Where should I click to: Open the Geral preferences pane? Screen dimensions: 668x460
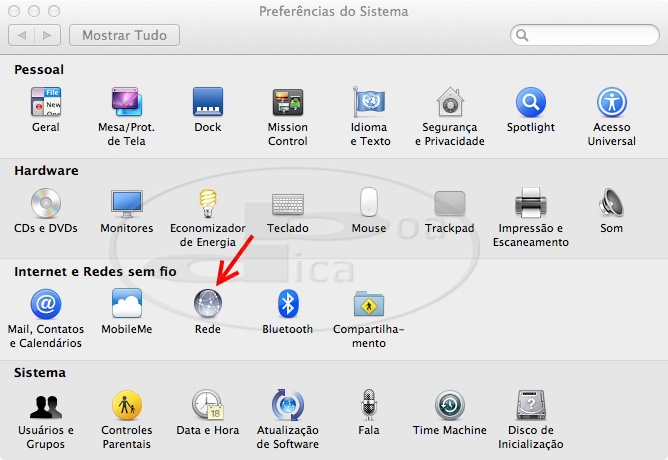click(x=46, y=102)
